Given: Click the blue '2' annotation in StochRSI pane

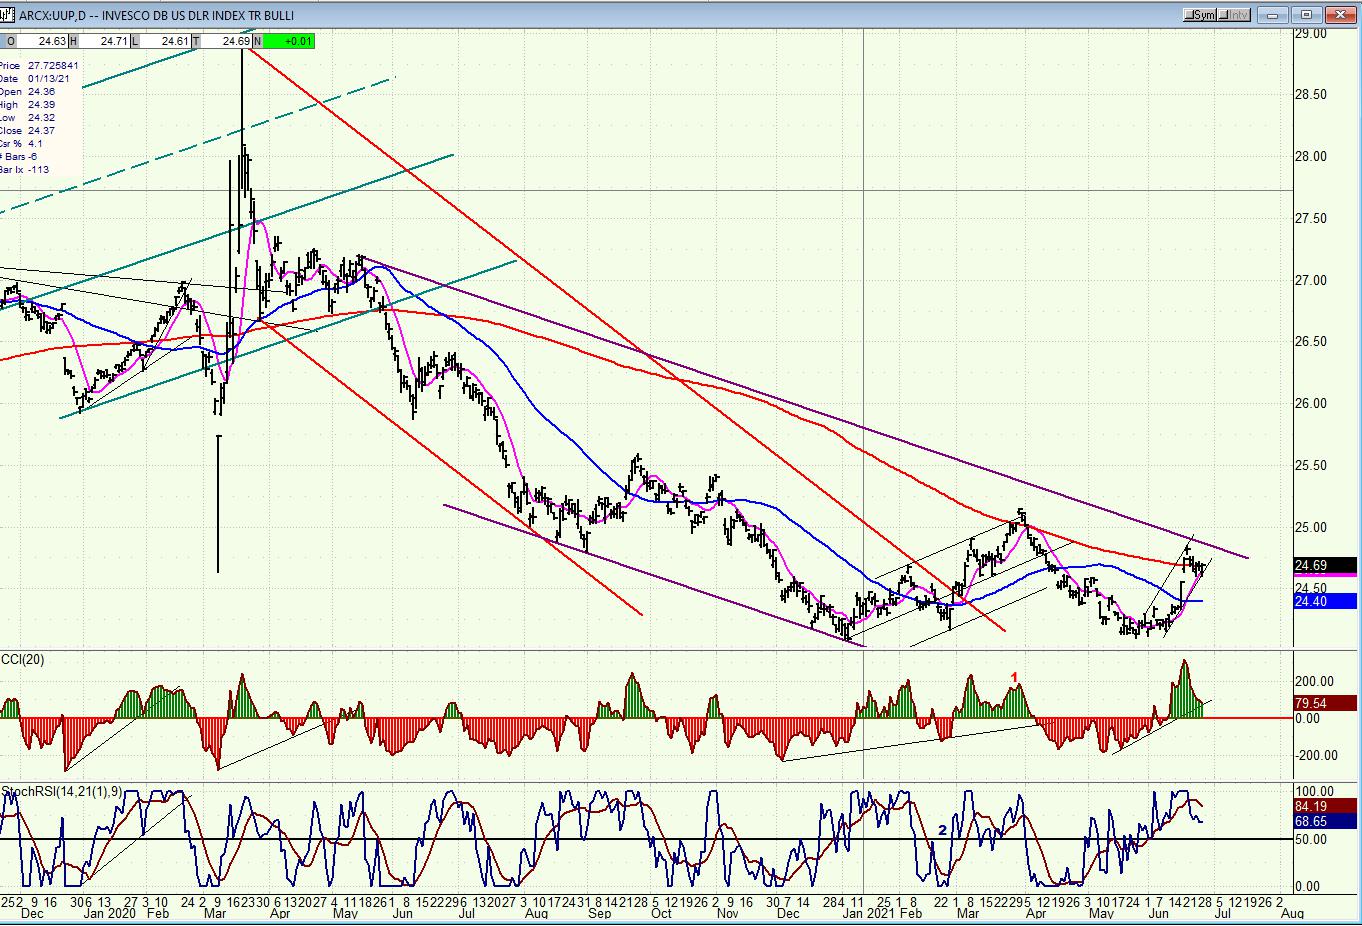Looking at the screenshot, I should tap(942, 830).
